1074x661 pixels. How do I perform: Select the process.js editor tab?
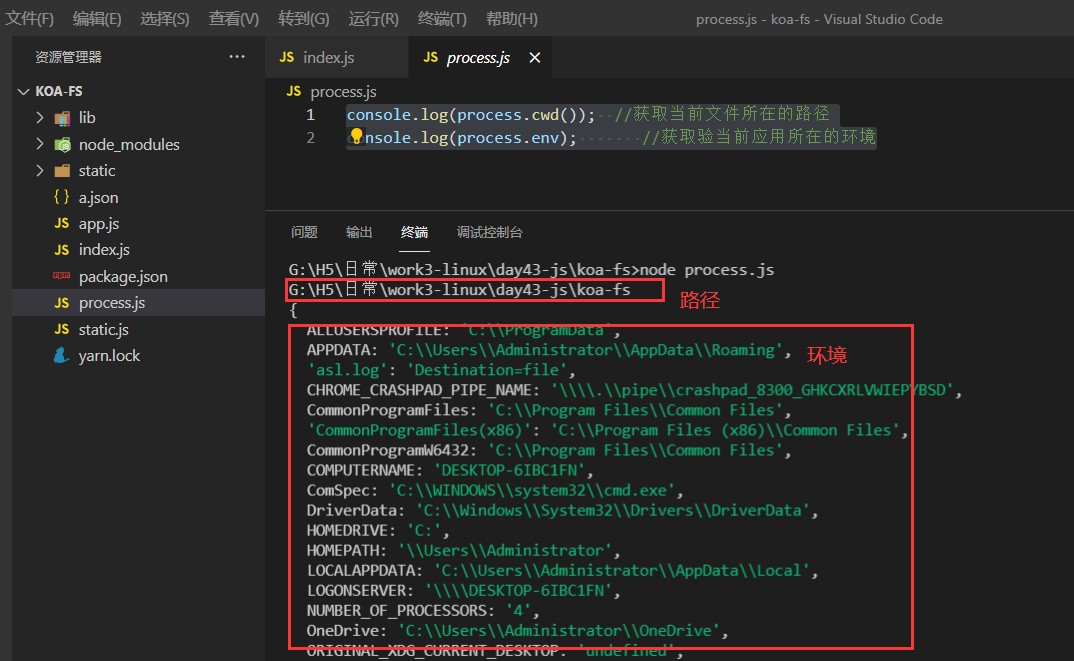[x=479, y=58]
